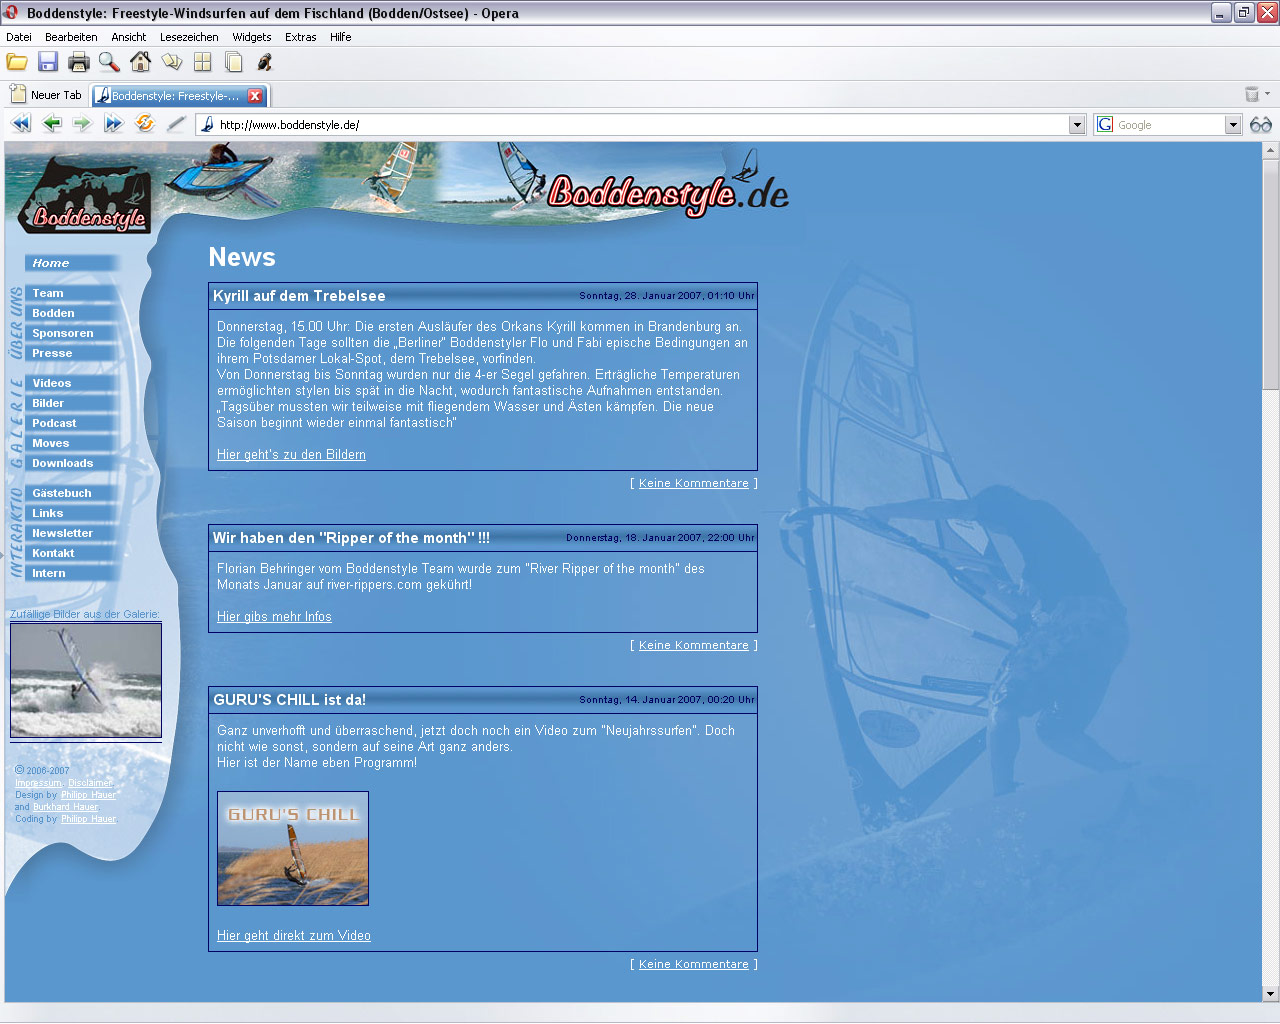Open the Newsletter page
1280x1024 pixels.
(x=72, y=533)
